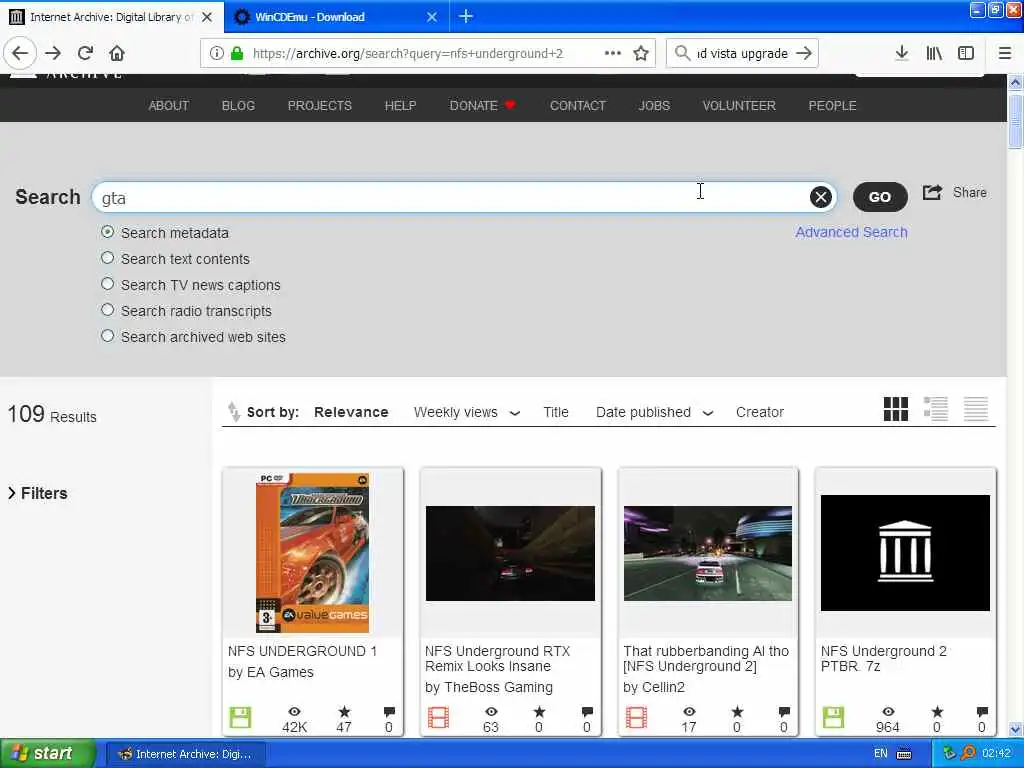Screen dimensions: 1024x768
Task: Open DONATE in the navigation bar
Action: (482, 105)
